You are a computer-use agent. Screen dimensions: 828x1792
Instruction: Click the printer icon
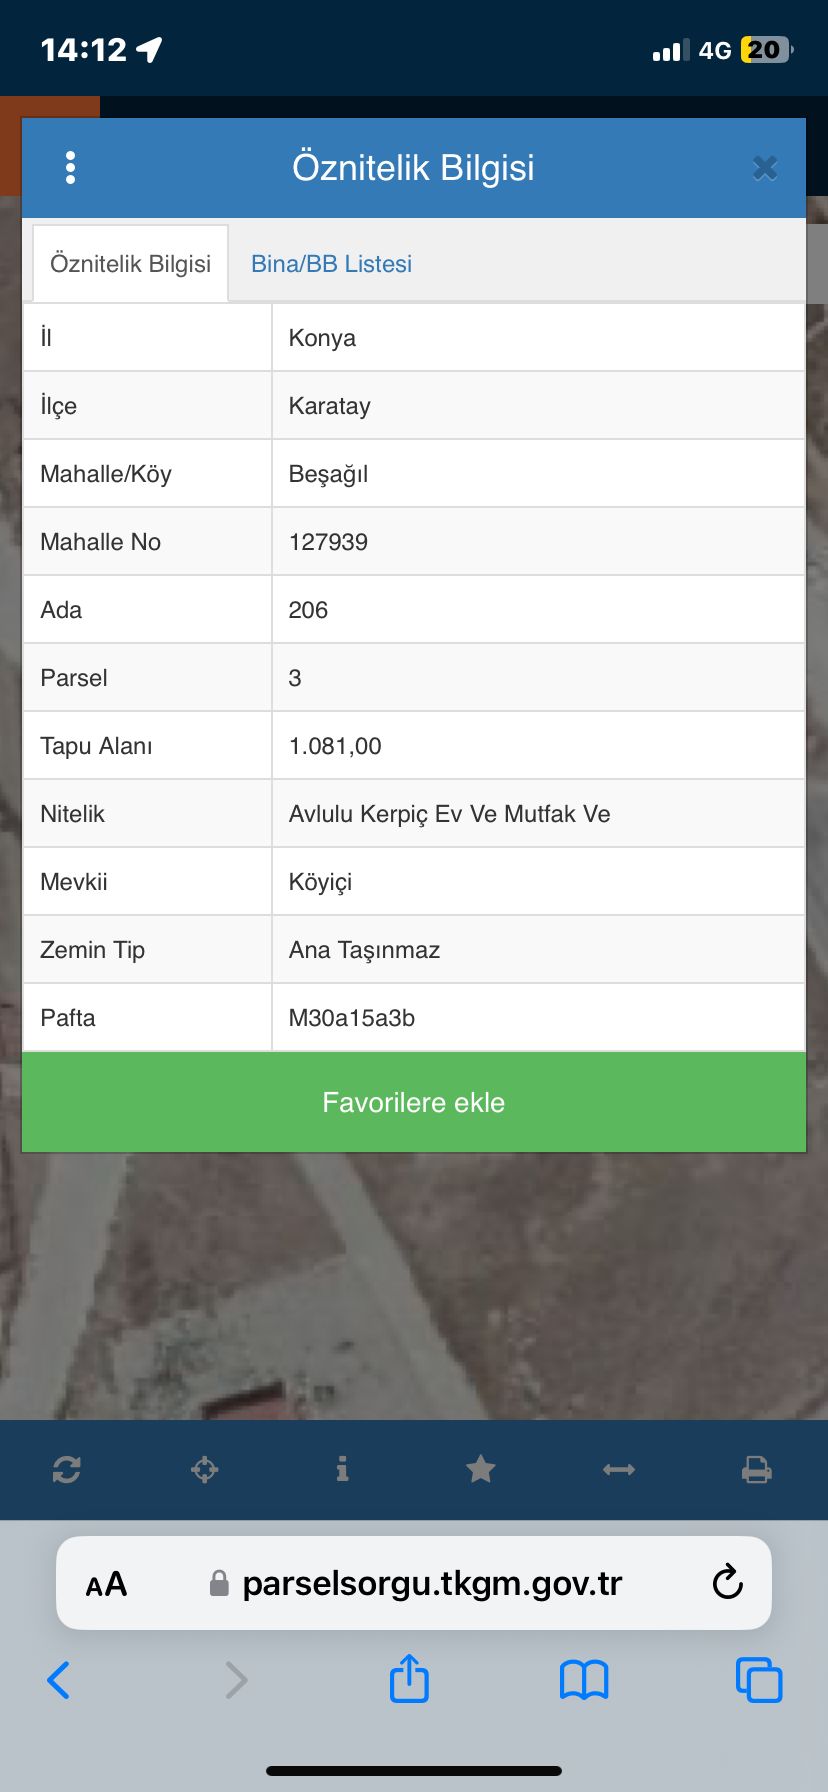tap(757, 1469)
